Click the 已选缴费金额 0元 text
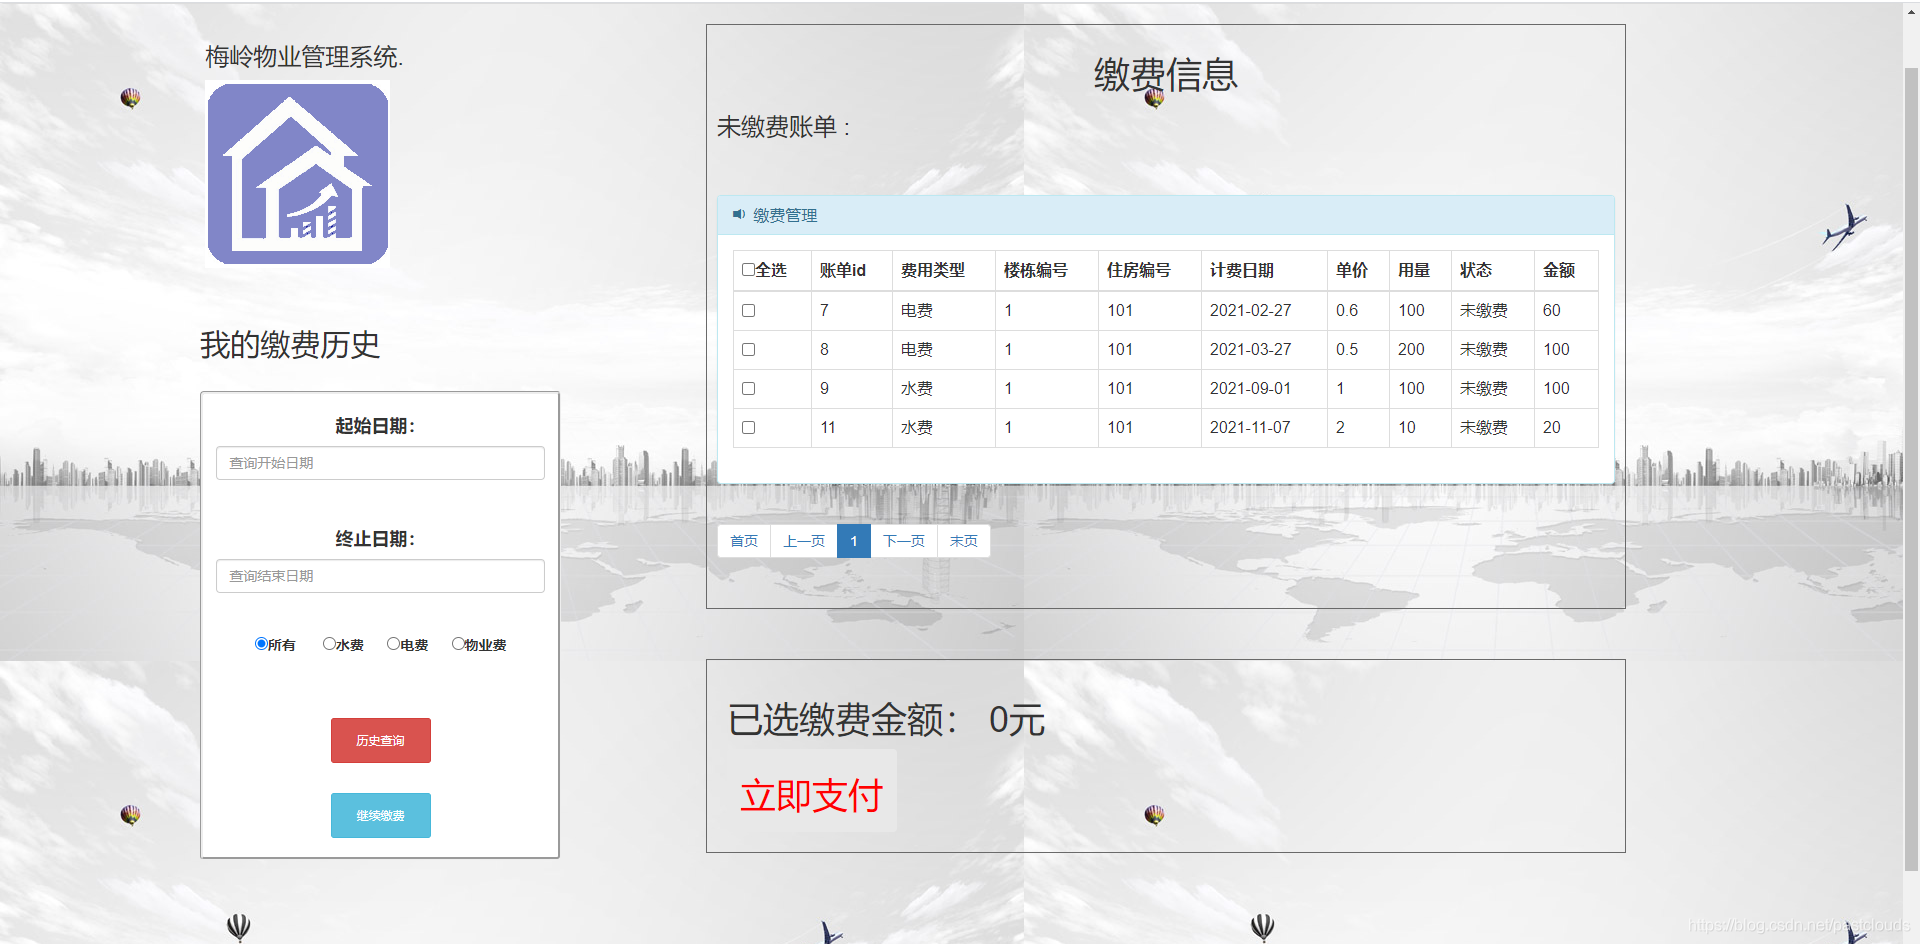The width and height of the screenshot is (1920, 944). click(887, 720)
